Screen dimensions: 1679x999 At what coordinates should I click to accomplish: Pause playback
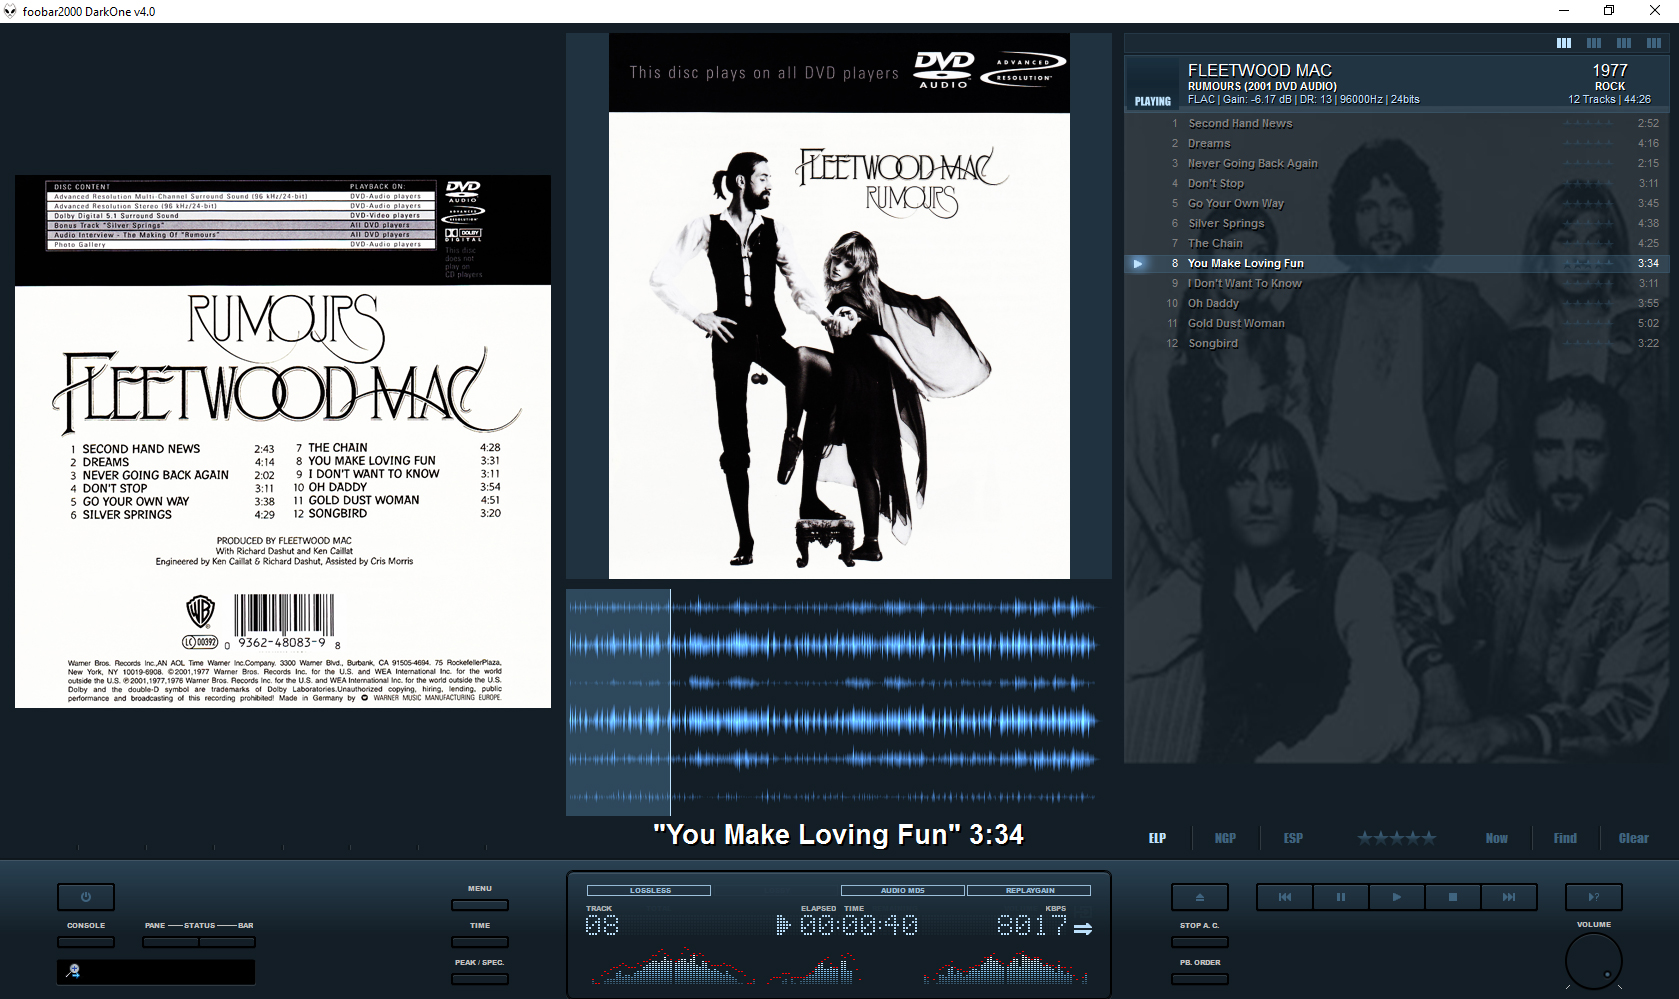click(x=1341, y=897)
